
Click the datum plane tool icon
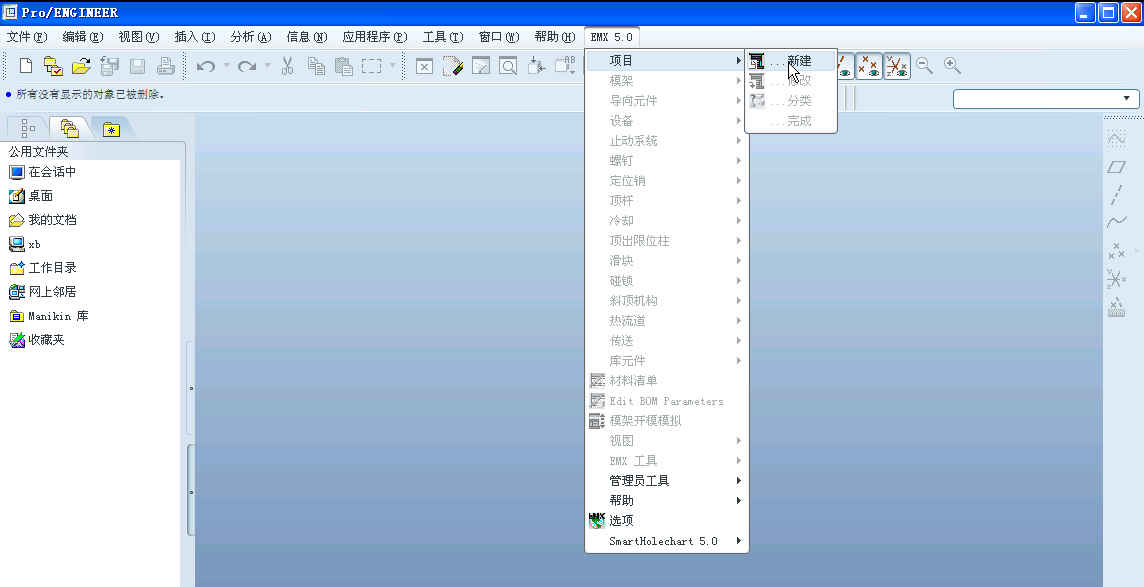(x=1116, y=167)
